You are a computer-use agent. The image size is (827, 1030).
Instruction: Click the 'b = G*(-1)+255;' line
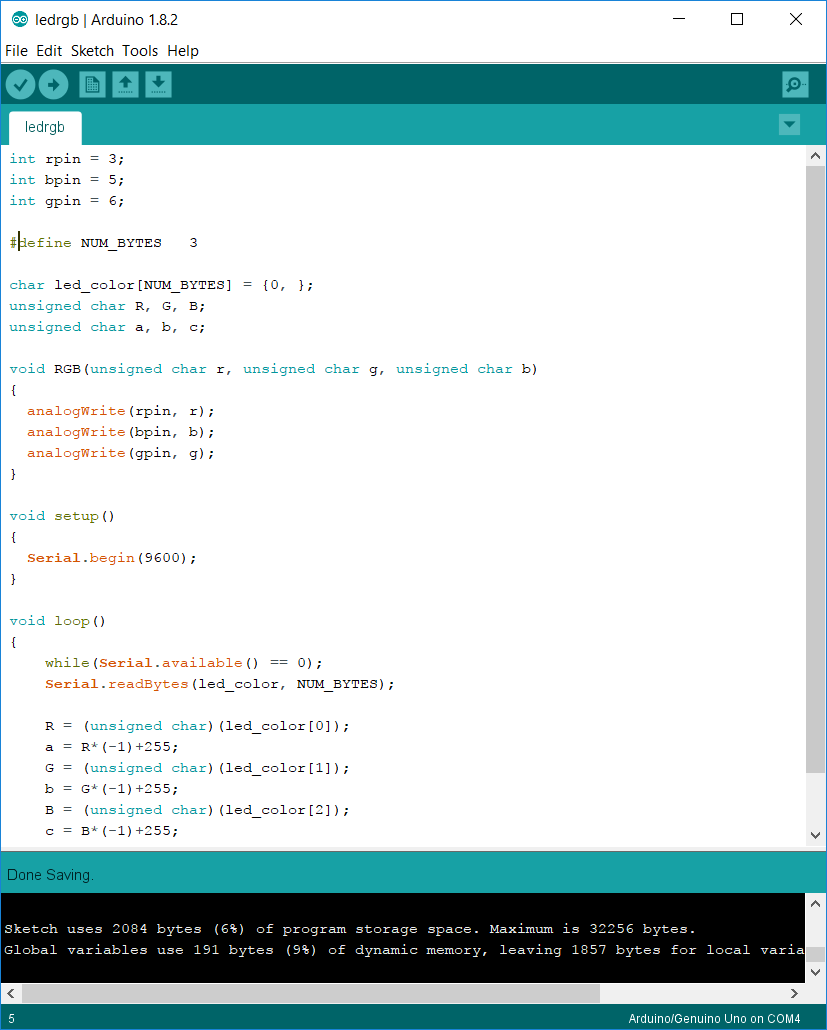(x=112, y=789)
